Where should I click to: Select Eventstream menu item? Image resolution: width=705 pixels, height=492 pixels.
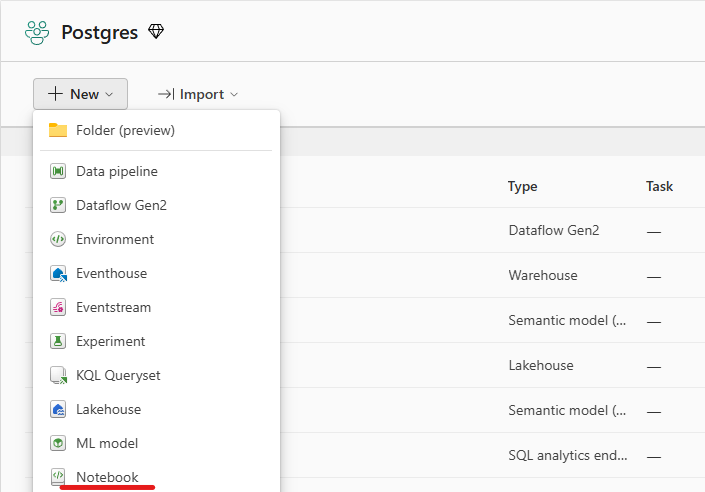[156, 307]
